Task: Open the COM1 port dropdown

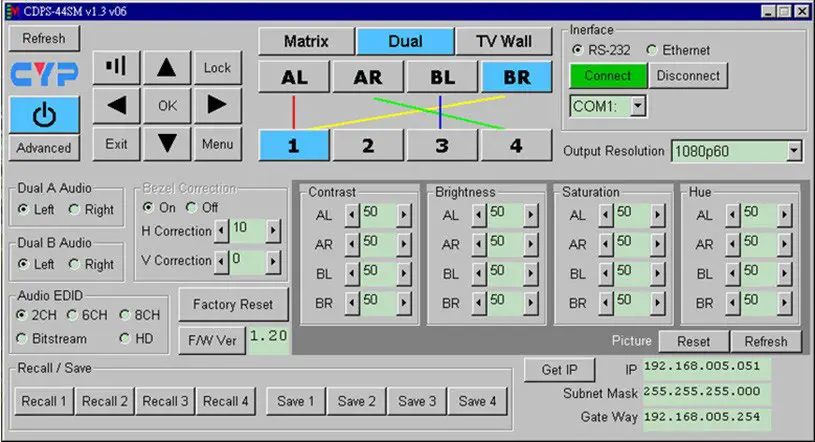Action: click(x=638, y=106)
